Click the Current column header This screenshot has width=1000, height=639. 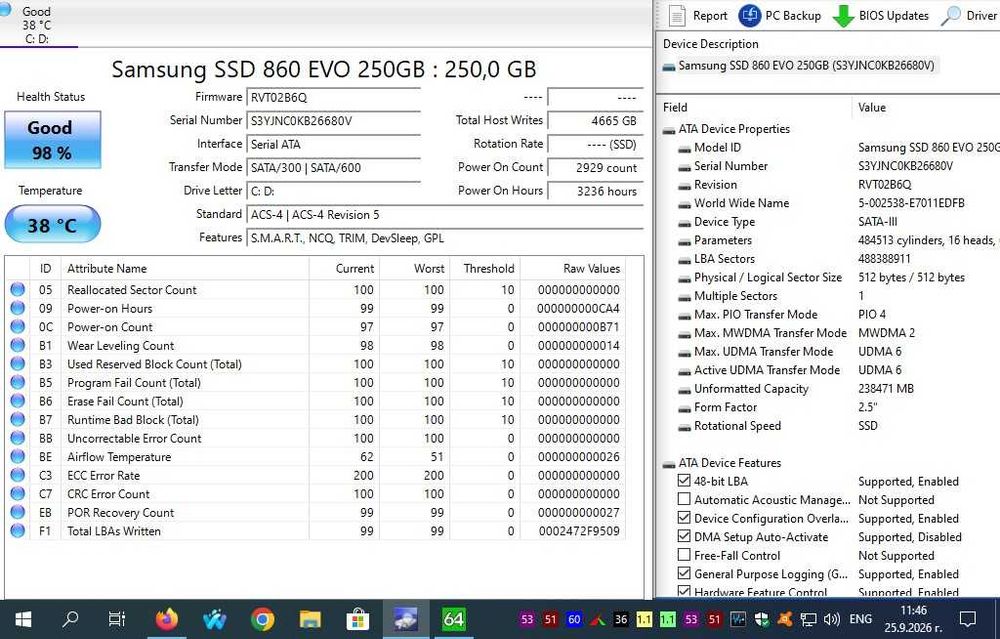click(344, 268)
